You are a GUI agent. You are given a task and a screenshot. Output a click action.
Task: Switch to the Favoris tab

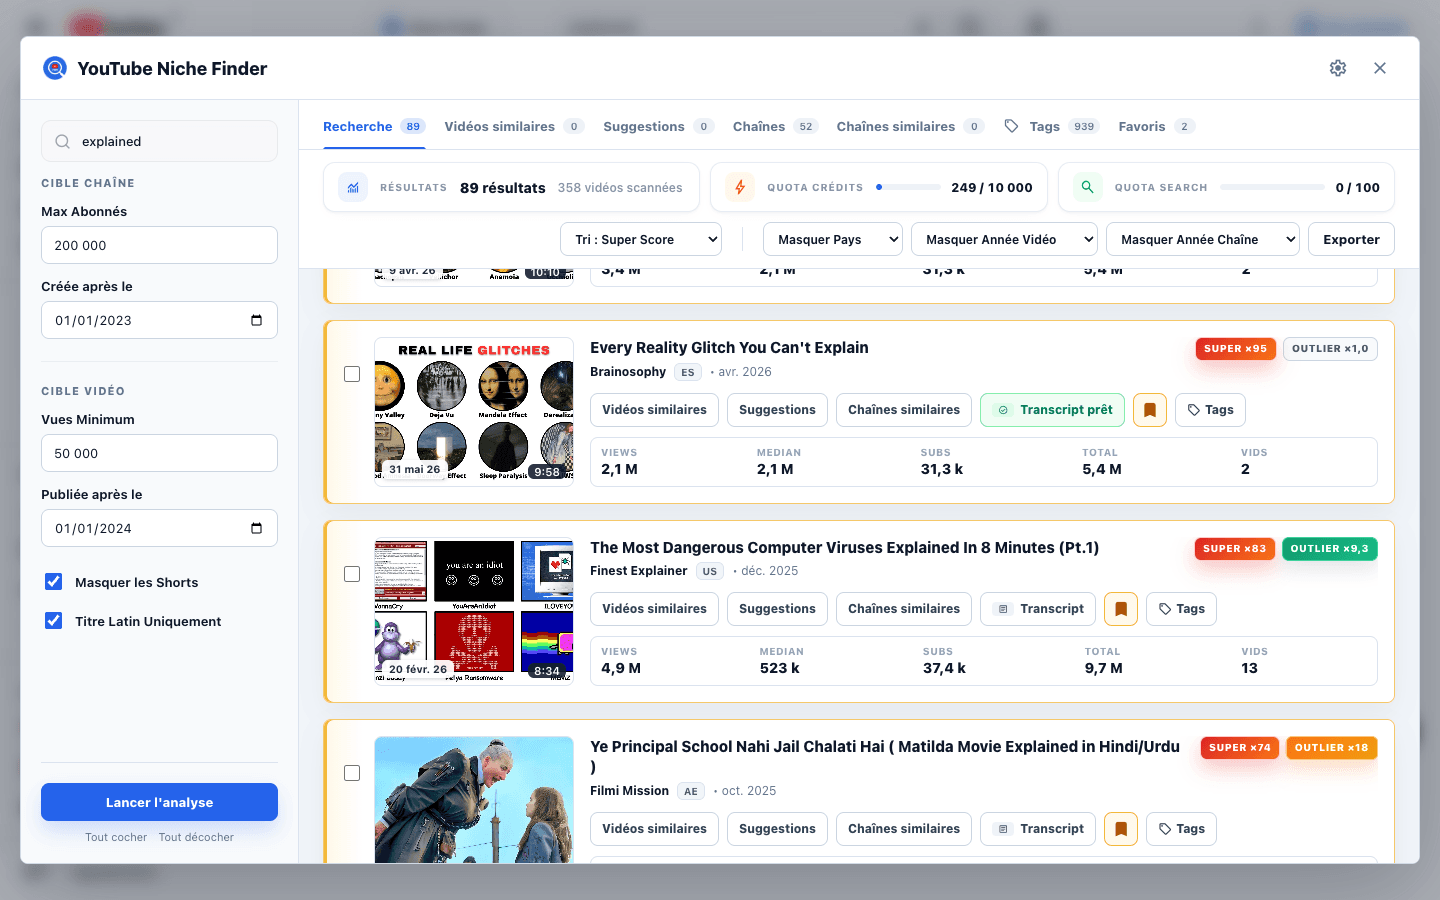1156,127
